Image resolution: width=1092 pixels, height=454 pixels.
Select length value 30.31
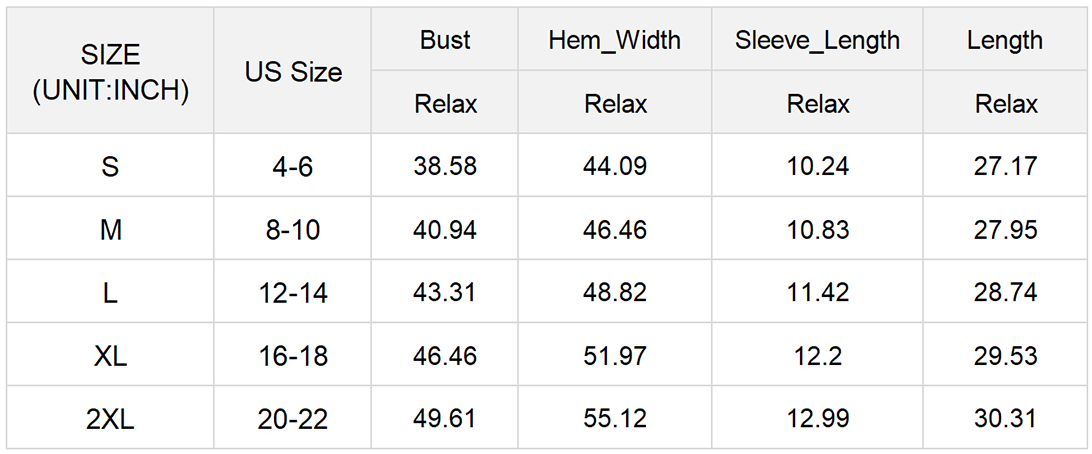[x=1005, y=418]
